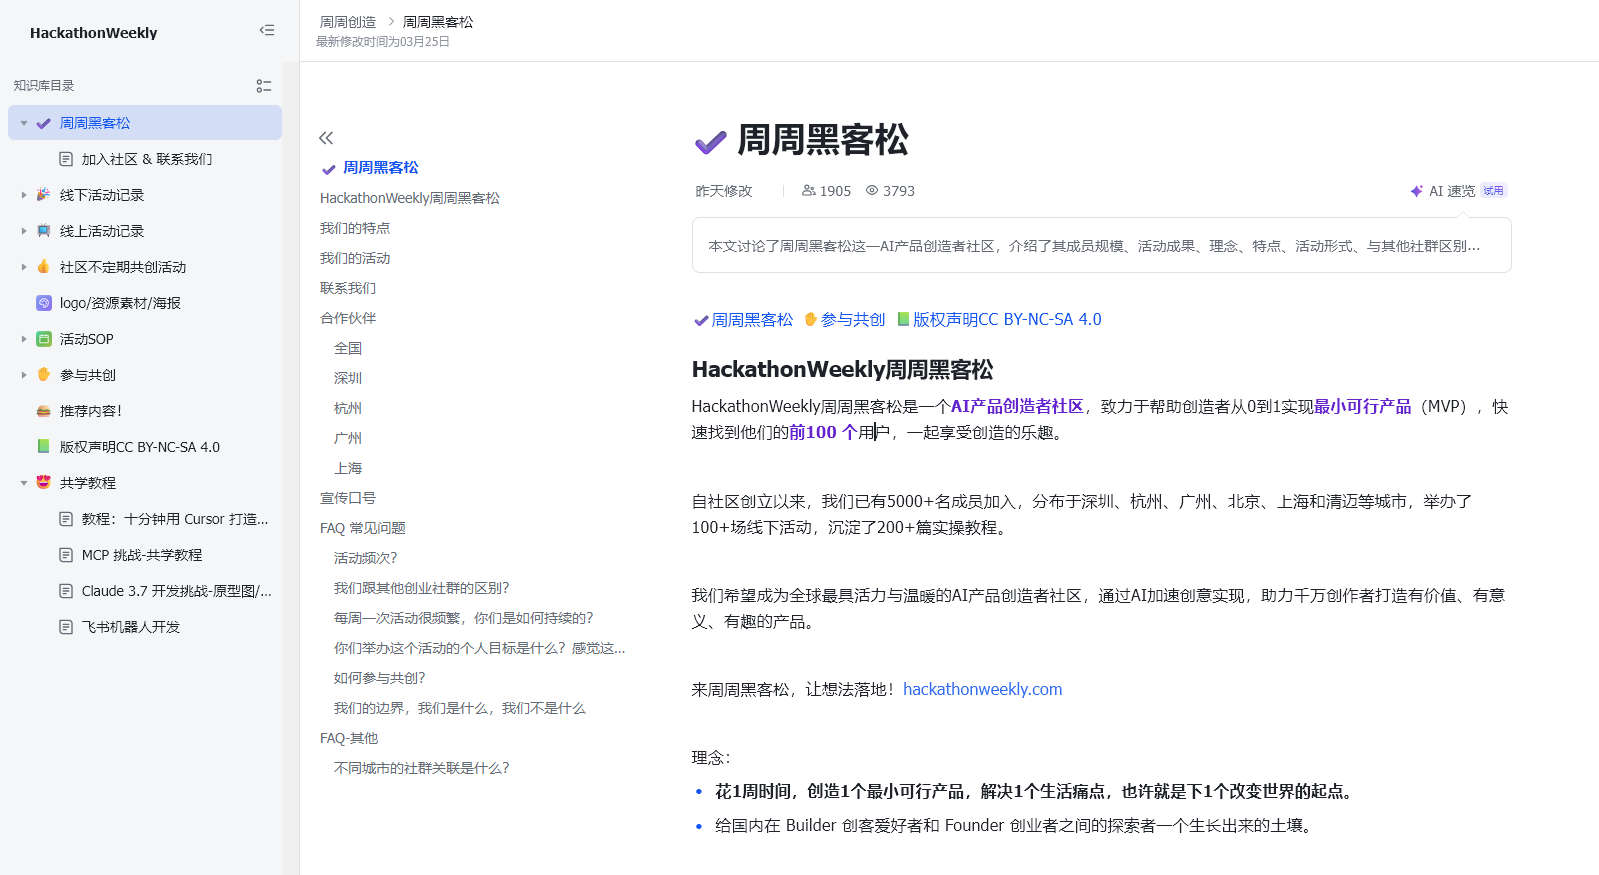
Task: Click the heart-eyes emoji icon of 共学教程
Action: point(44,483)
